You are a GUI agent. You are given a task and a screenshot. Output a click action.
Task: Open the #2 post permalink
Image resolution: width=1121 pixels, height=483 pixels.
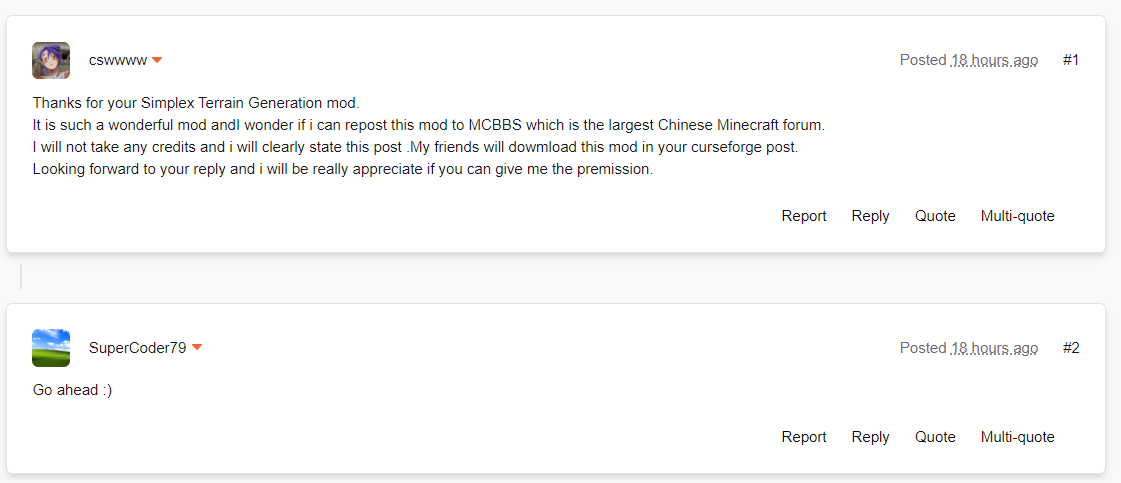1071,348
